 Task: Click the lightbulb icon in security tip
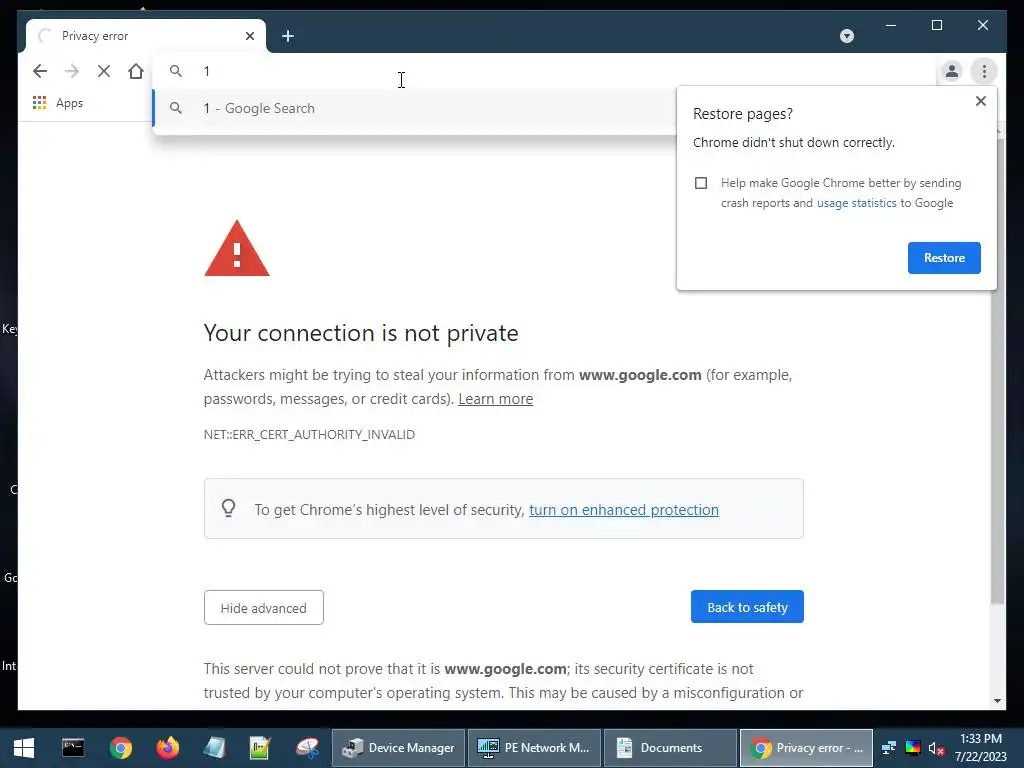pos(228,508)
